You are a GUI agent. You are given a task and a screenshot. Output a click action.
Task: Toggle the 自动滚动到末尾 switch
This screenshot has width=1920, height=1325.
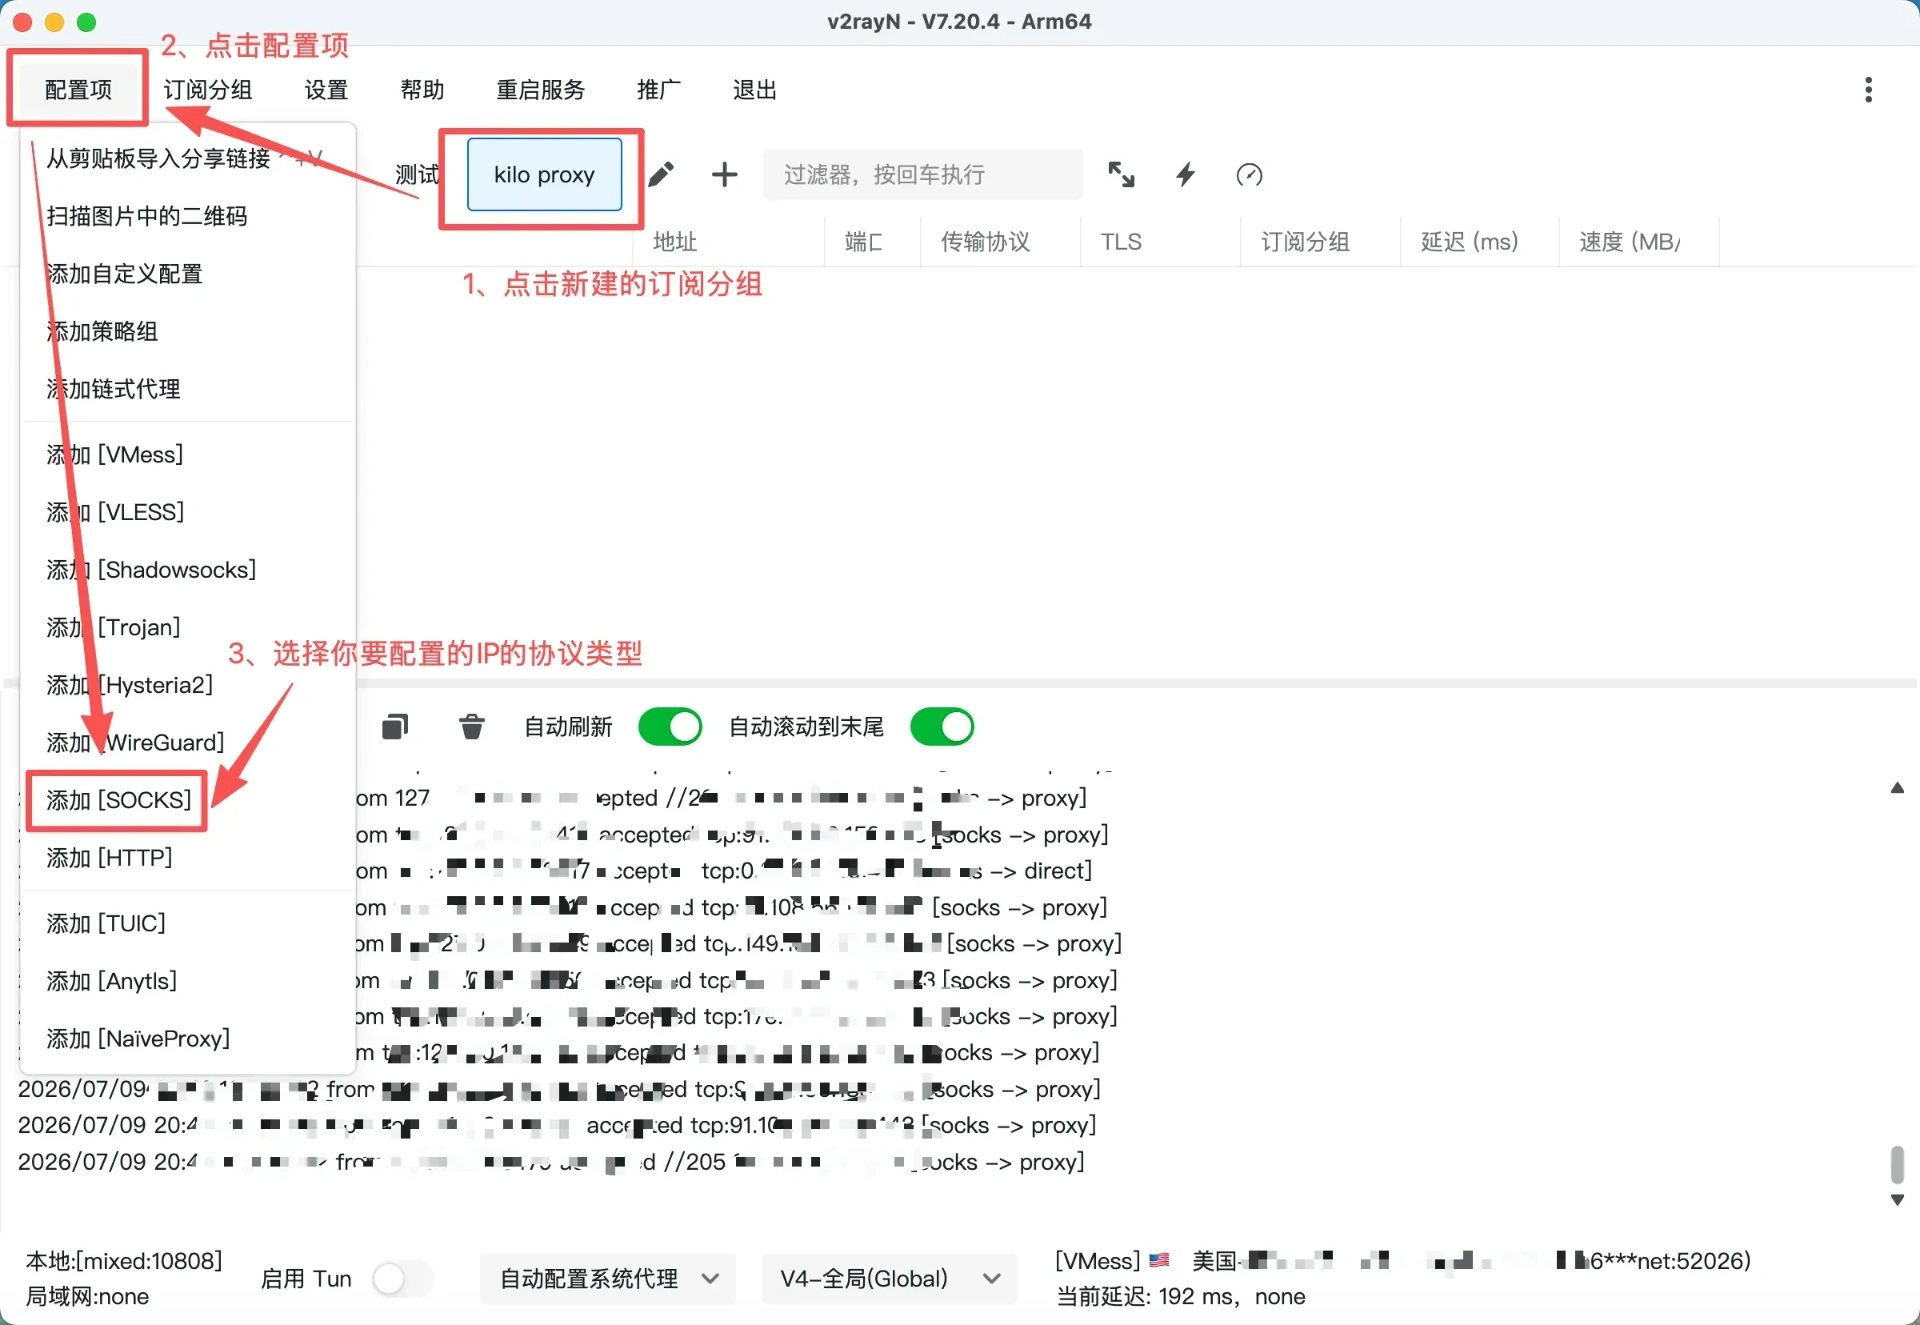coord(942,727)
